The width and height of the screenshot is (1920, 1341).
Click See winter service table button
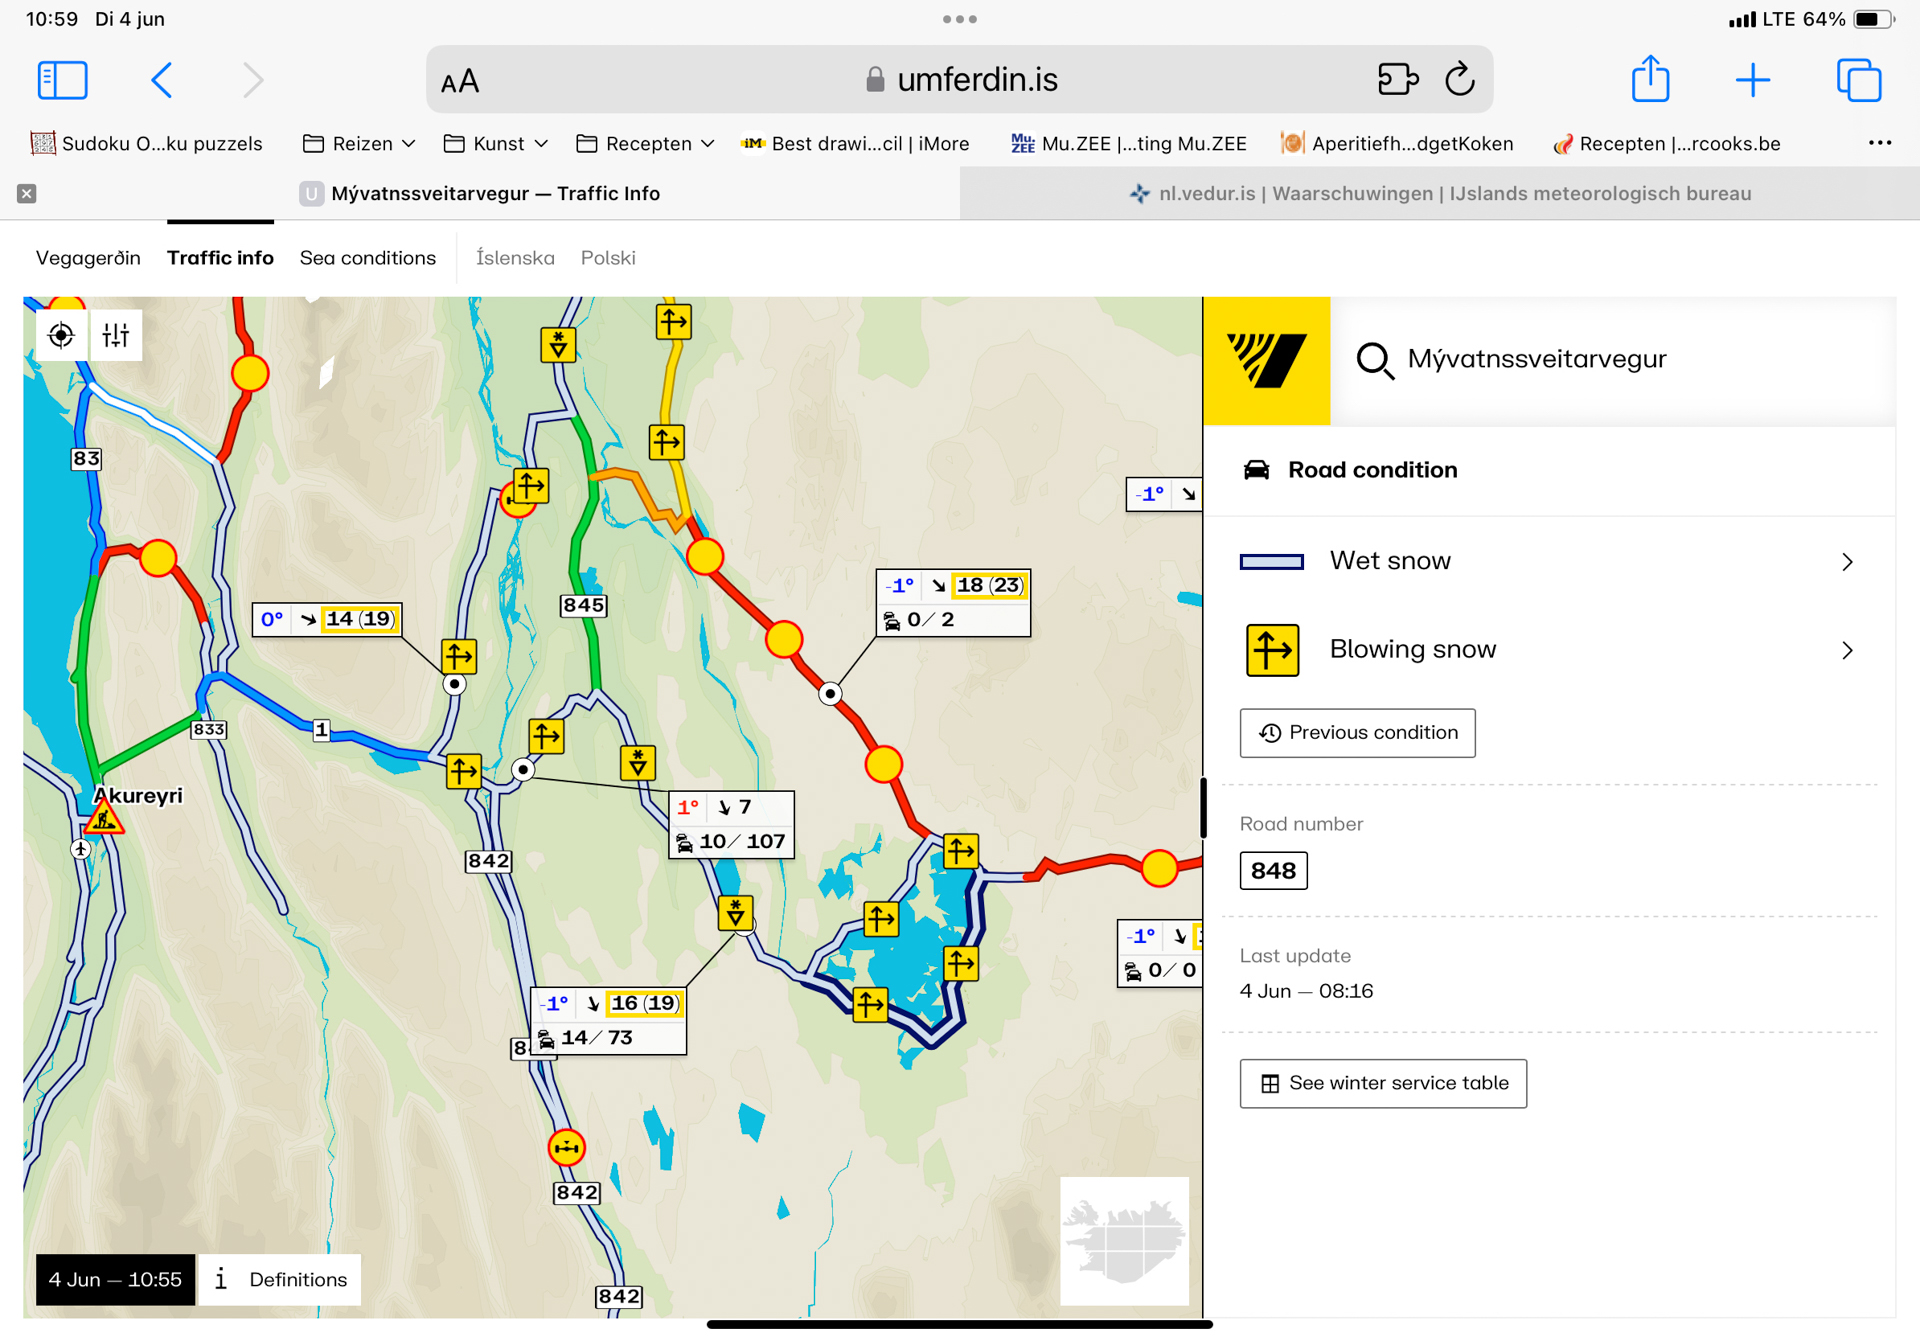pos(1383,1083)
